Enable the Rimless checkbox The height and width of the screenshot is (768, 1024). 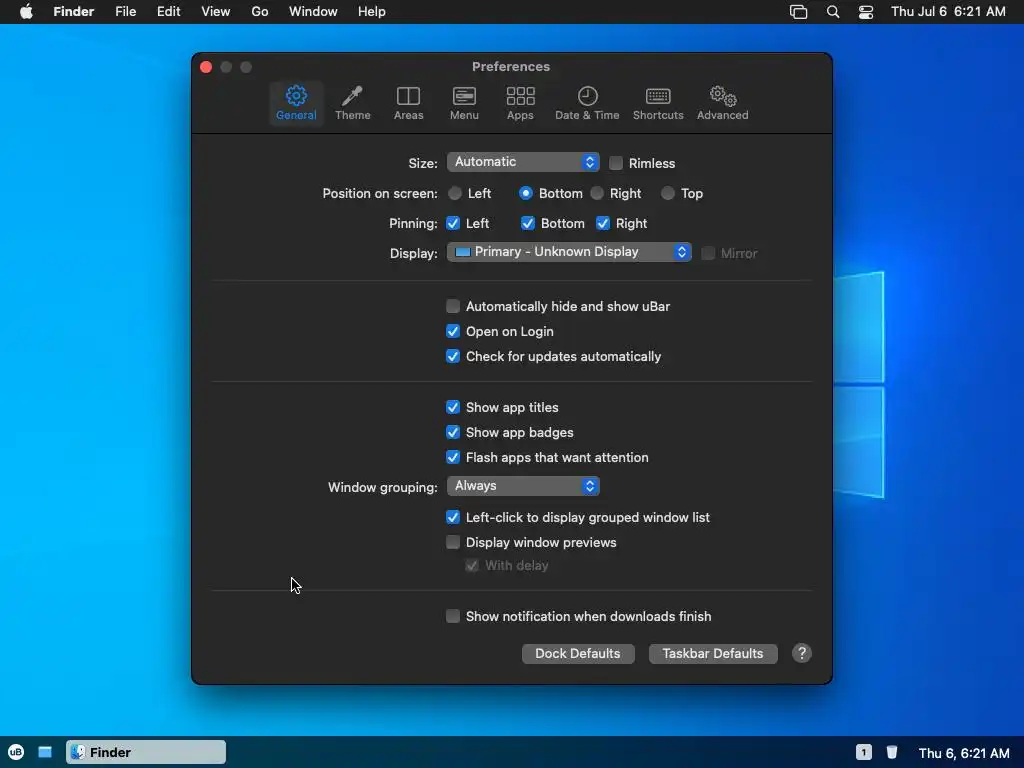(616, 163)
